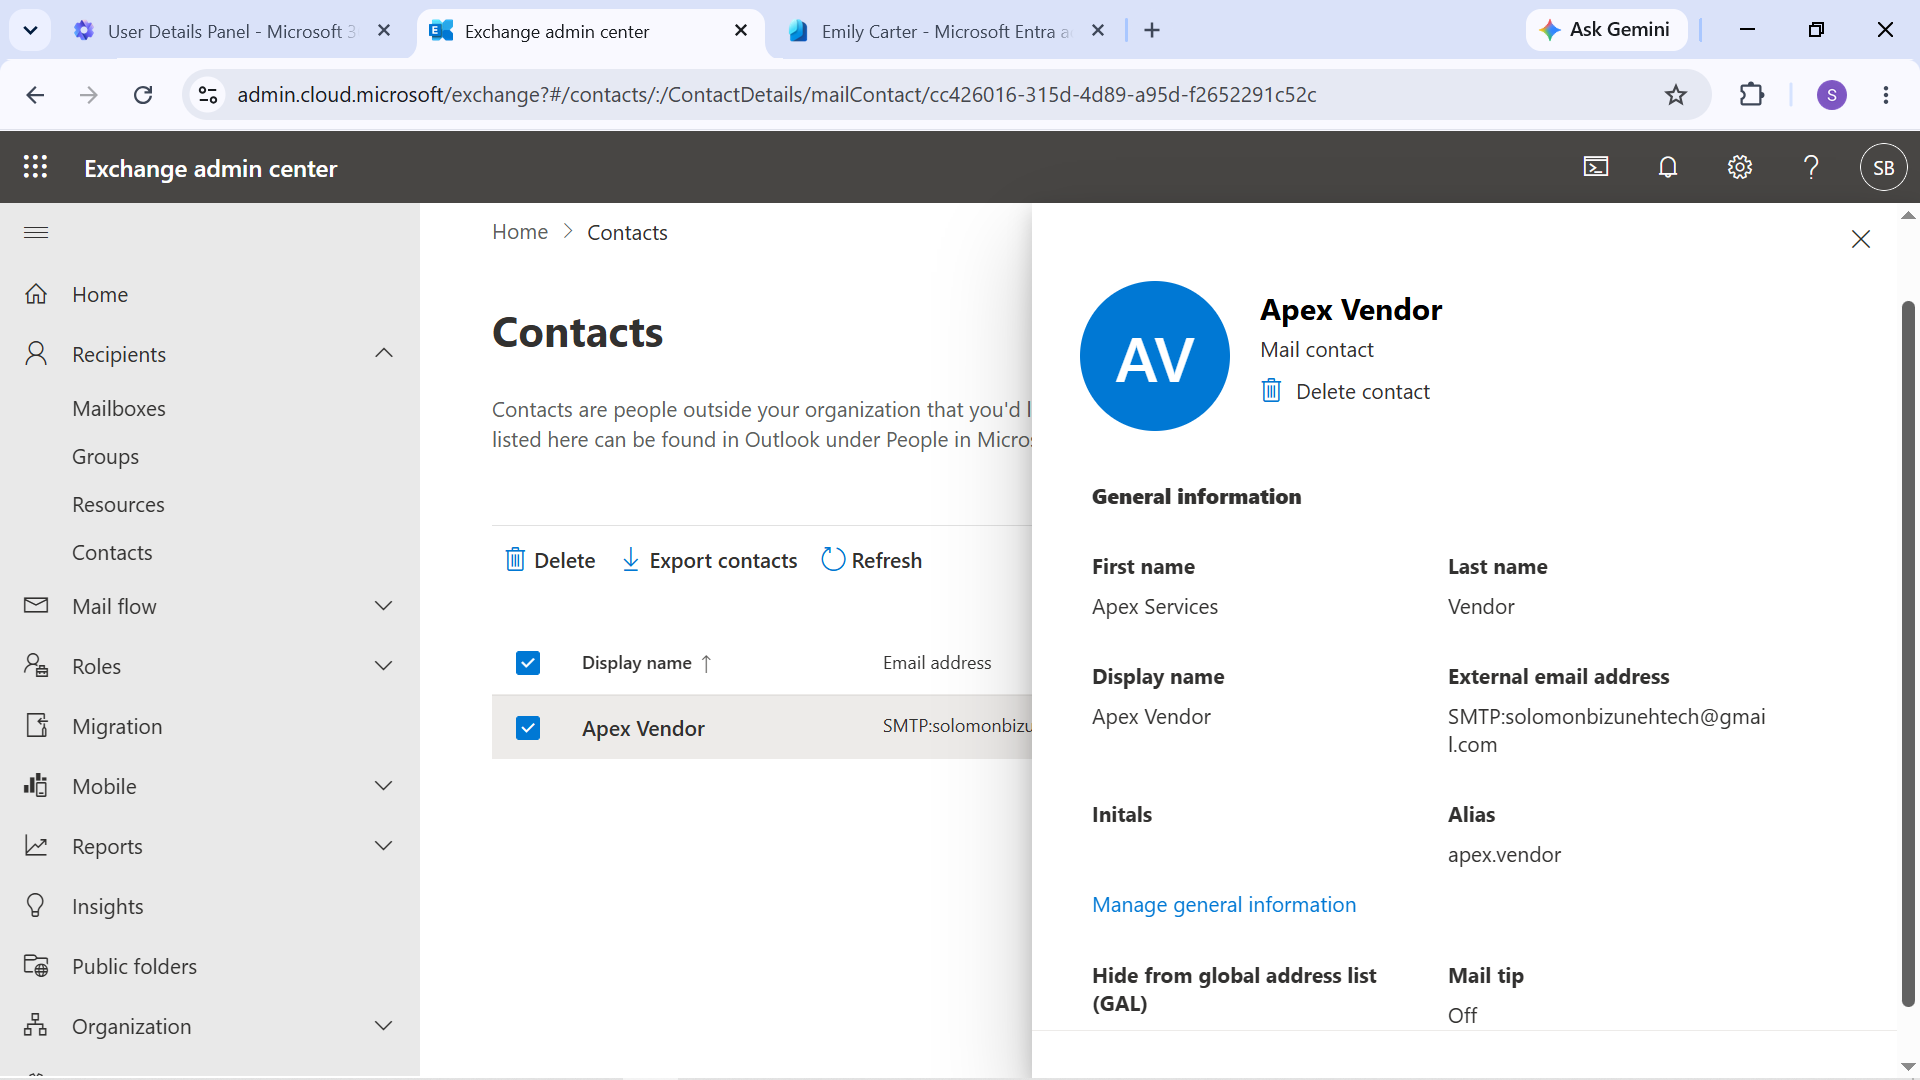
Task: Click the Apex Vendor display name row
Action: pos(643,728)
